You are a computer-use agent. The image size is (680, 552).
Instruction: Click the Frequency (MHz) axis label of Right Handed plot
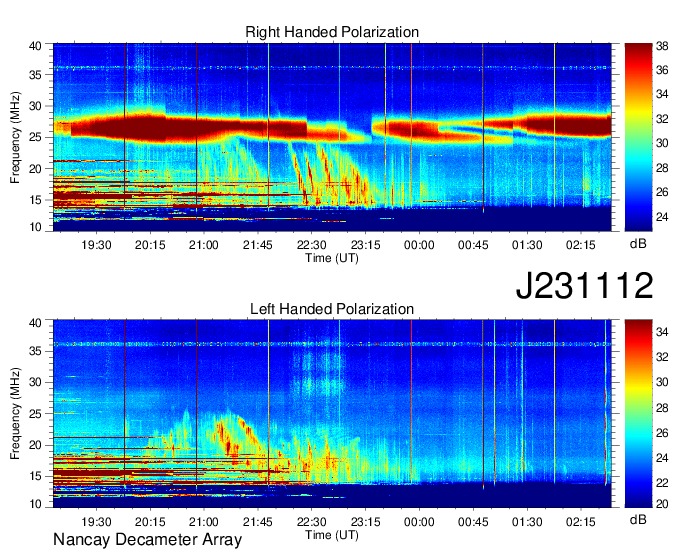coord(15,137)
